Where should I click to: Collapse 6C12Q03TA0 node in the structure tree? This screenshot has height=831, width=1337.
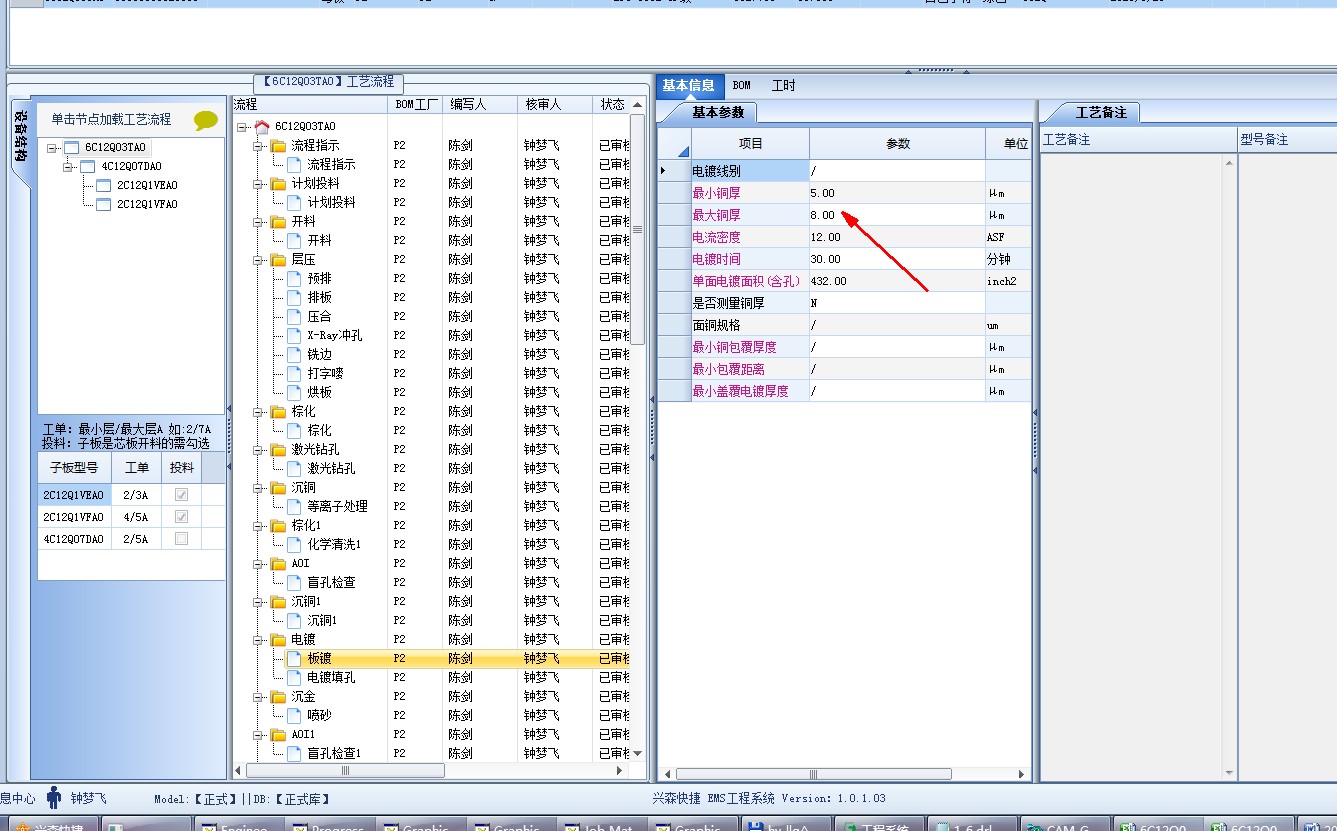pos(53,148)
